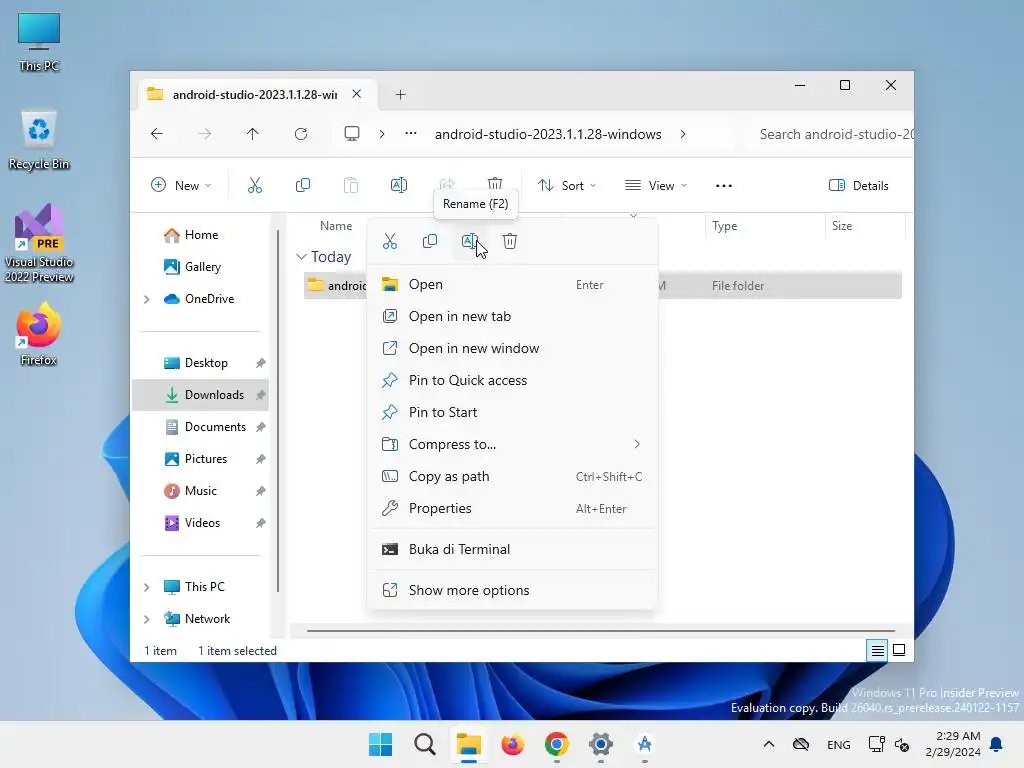1024x768 pixels.
Task: Collapse the Today group
Action: [301, 257]
